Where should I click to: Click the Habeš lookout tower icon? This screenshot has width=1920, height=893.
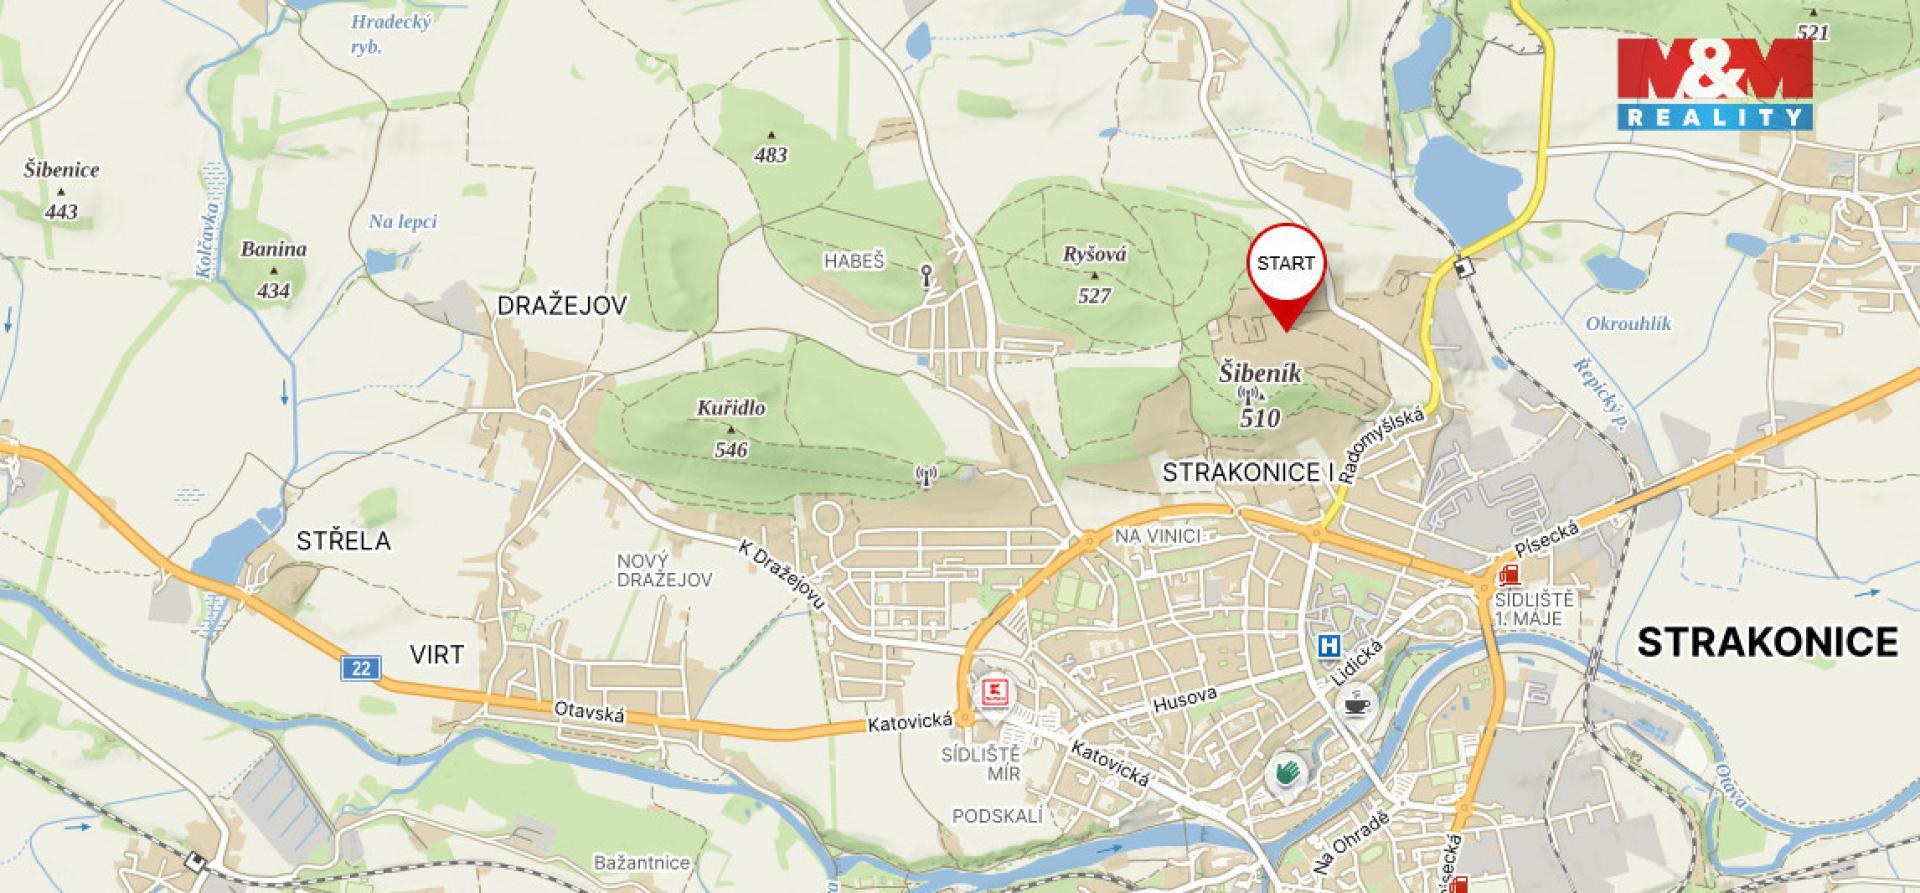pyautogui.click(x=927, y=275)
